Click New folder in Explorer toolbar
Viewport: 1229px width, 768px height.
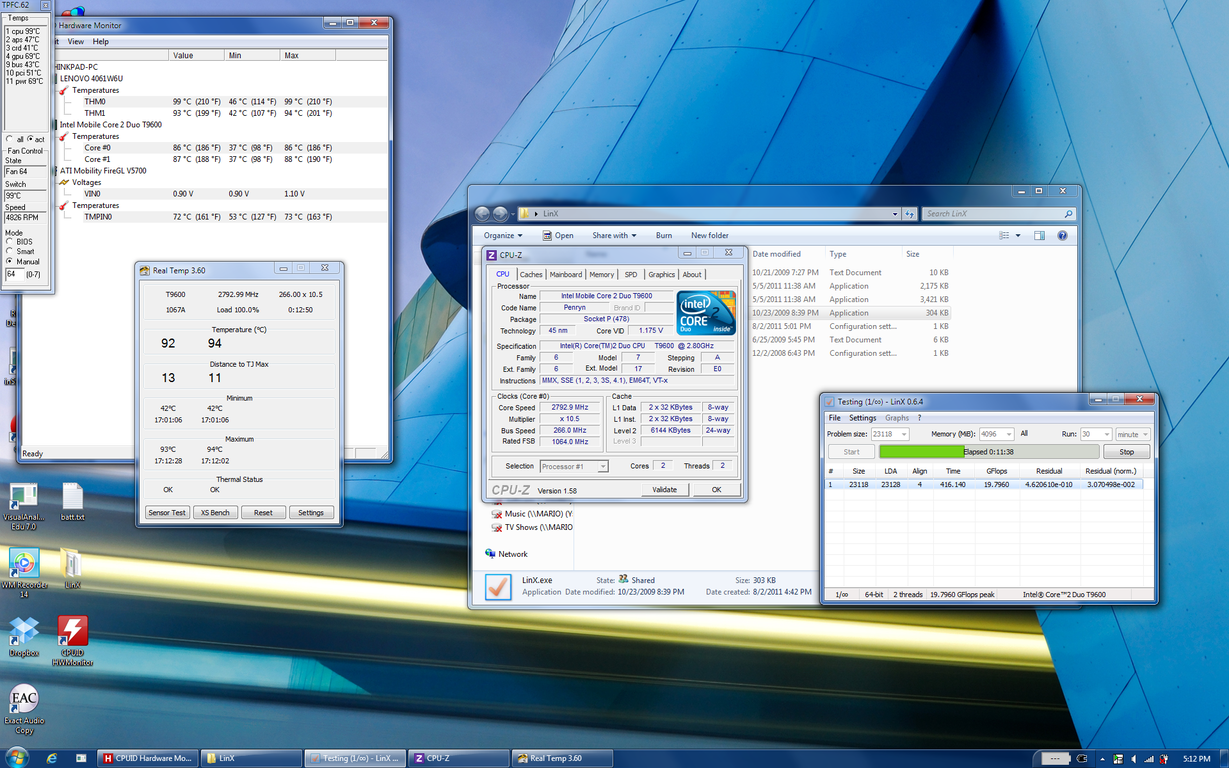click(x=710, y=236)
